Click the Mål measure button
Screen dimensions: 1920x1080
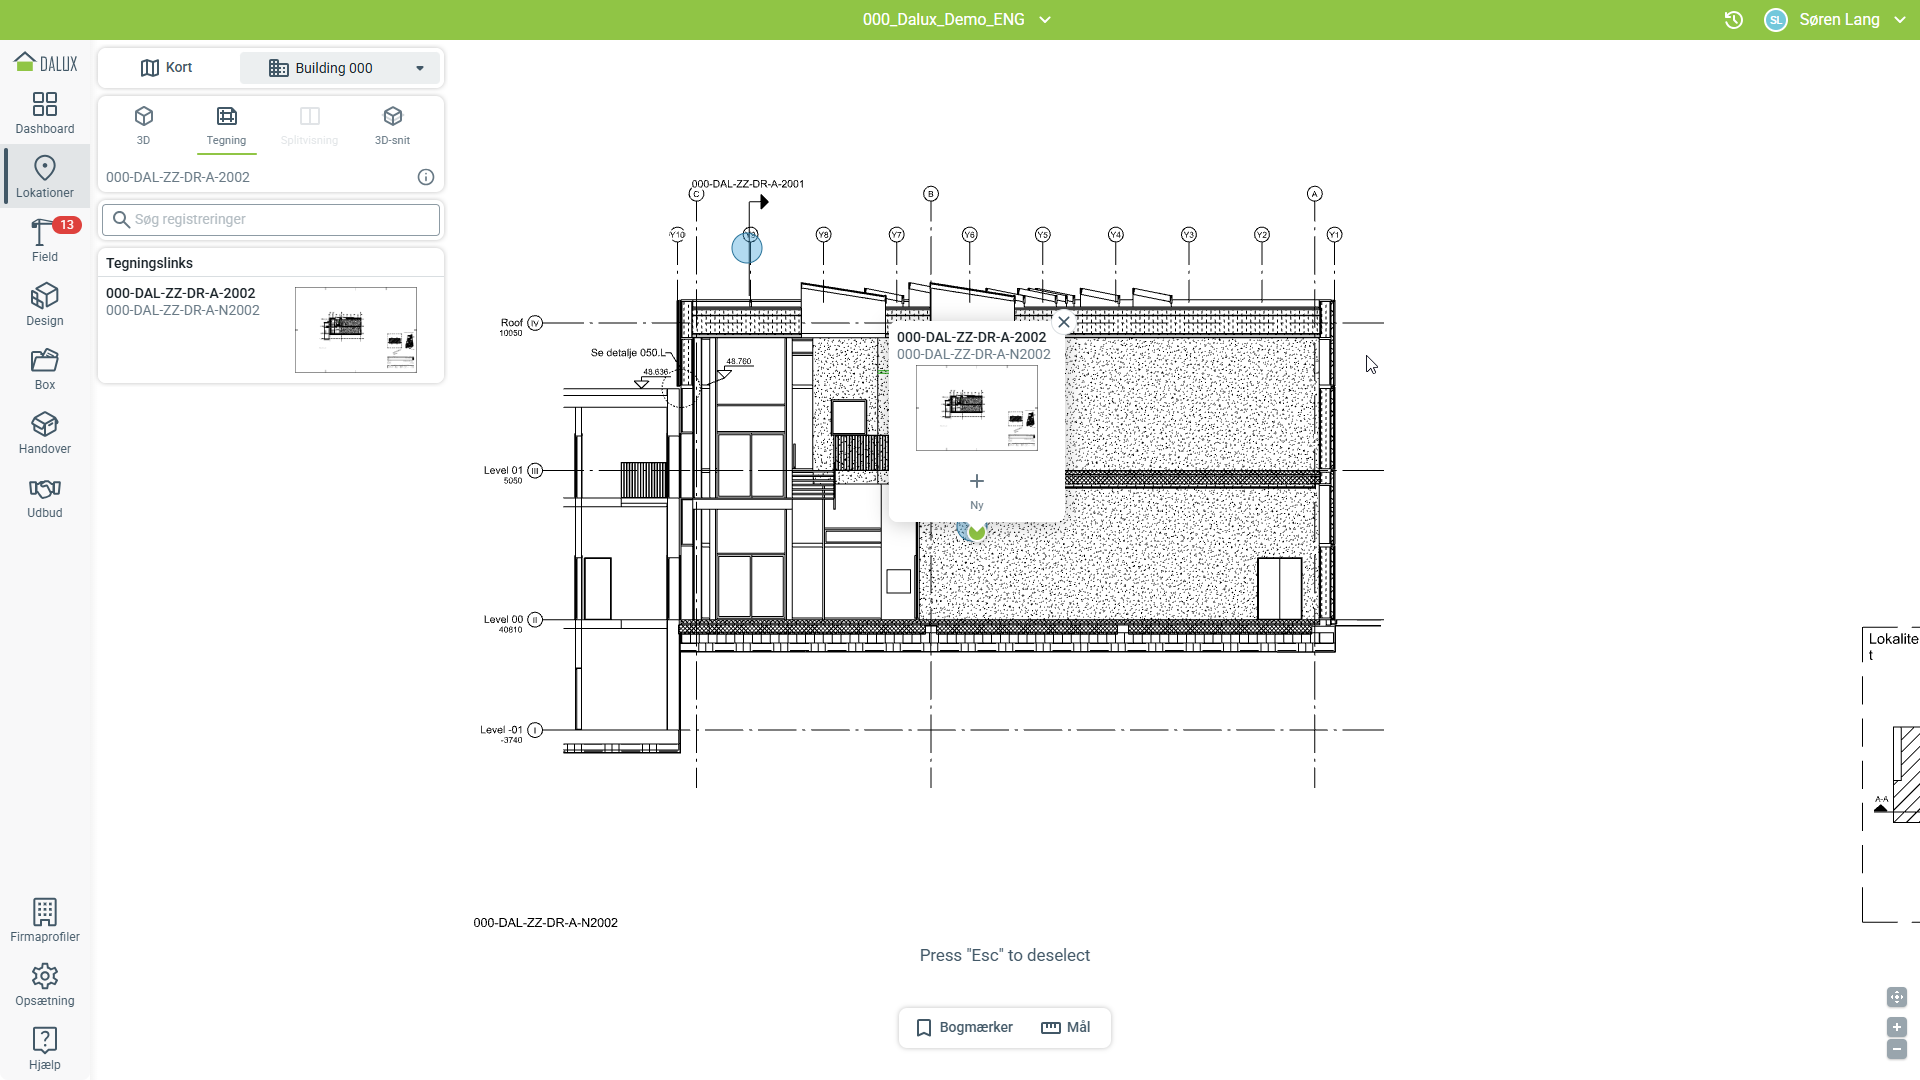pos(1066,1027)
